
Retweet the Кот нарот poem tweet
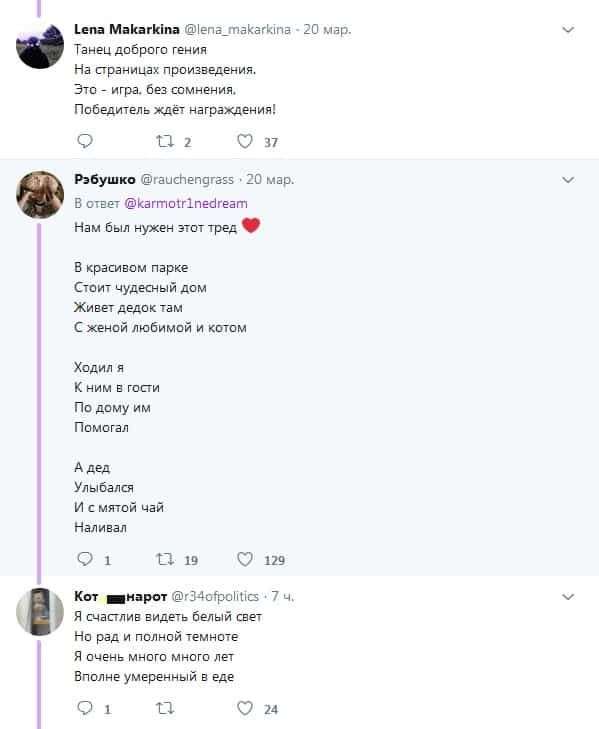coord(165,708)
